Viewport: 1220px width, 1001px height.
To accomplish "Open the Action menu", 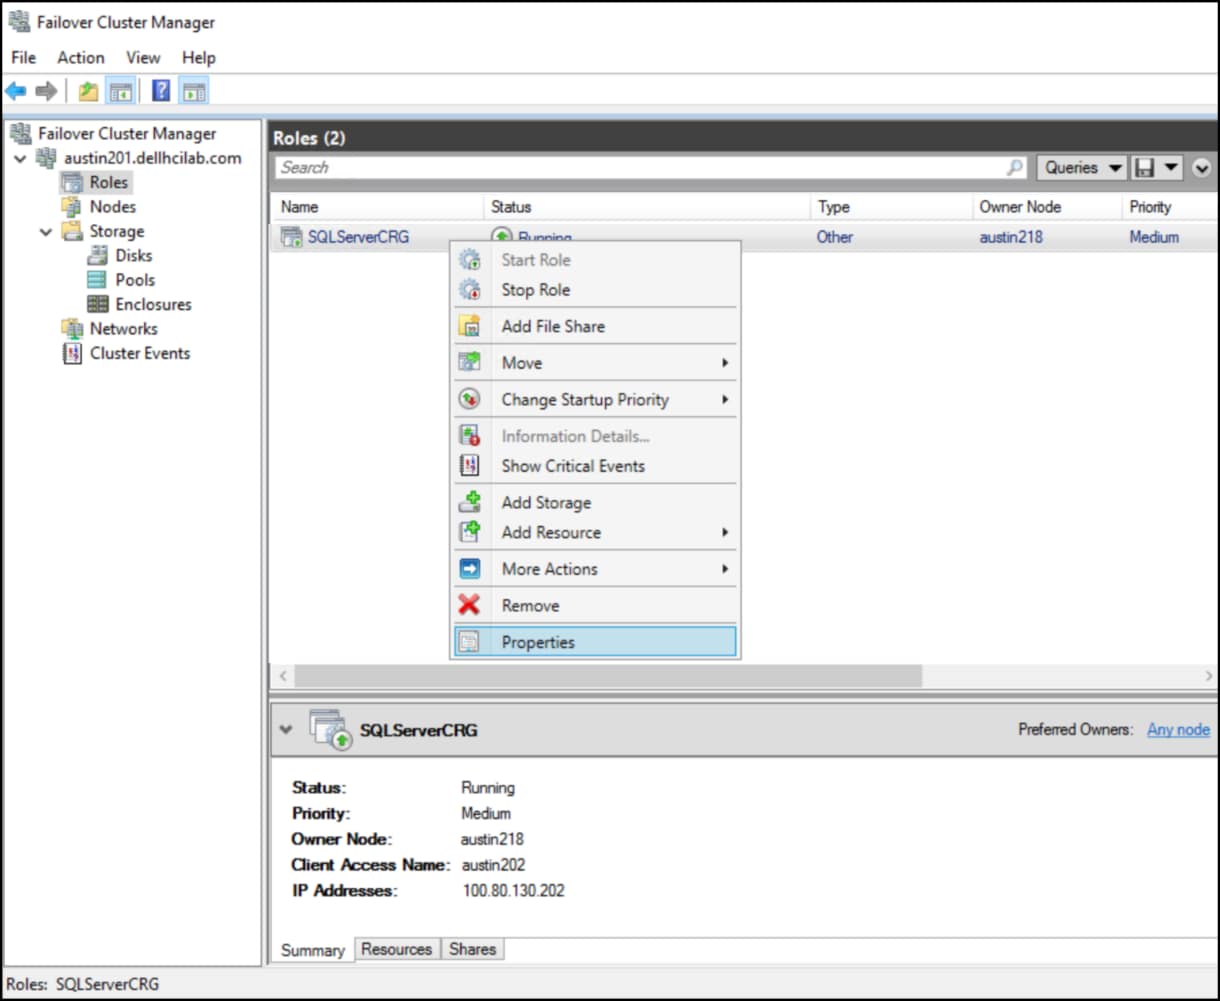I will 81,58.
